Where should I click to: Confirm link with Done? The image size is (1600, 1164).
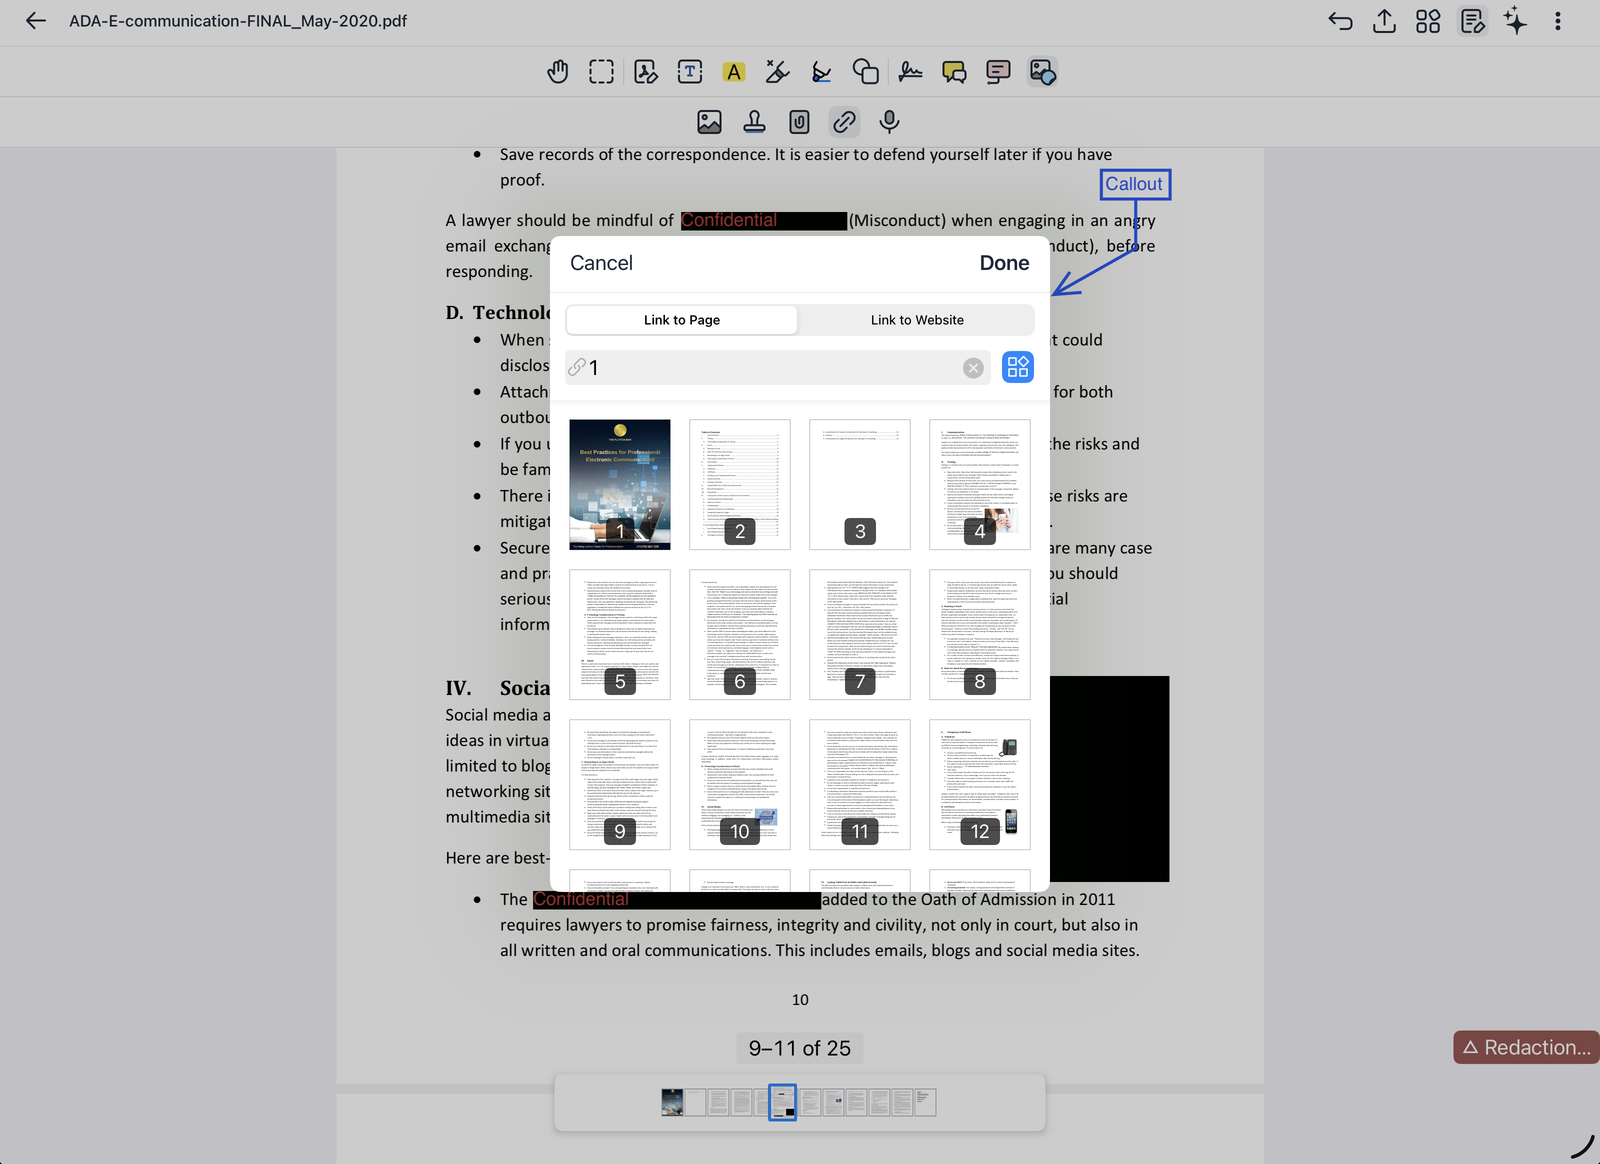(x=1004, y=263)
